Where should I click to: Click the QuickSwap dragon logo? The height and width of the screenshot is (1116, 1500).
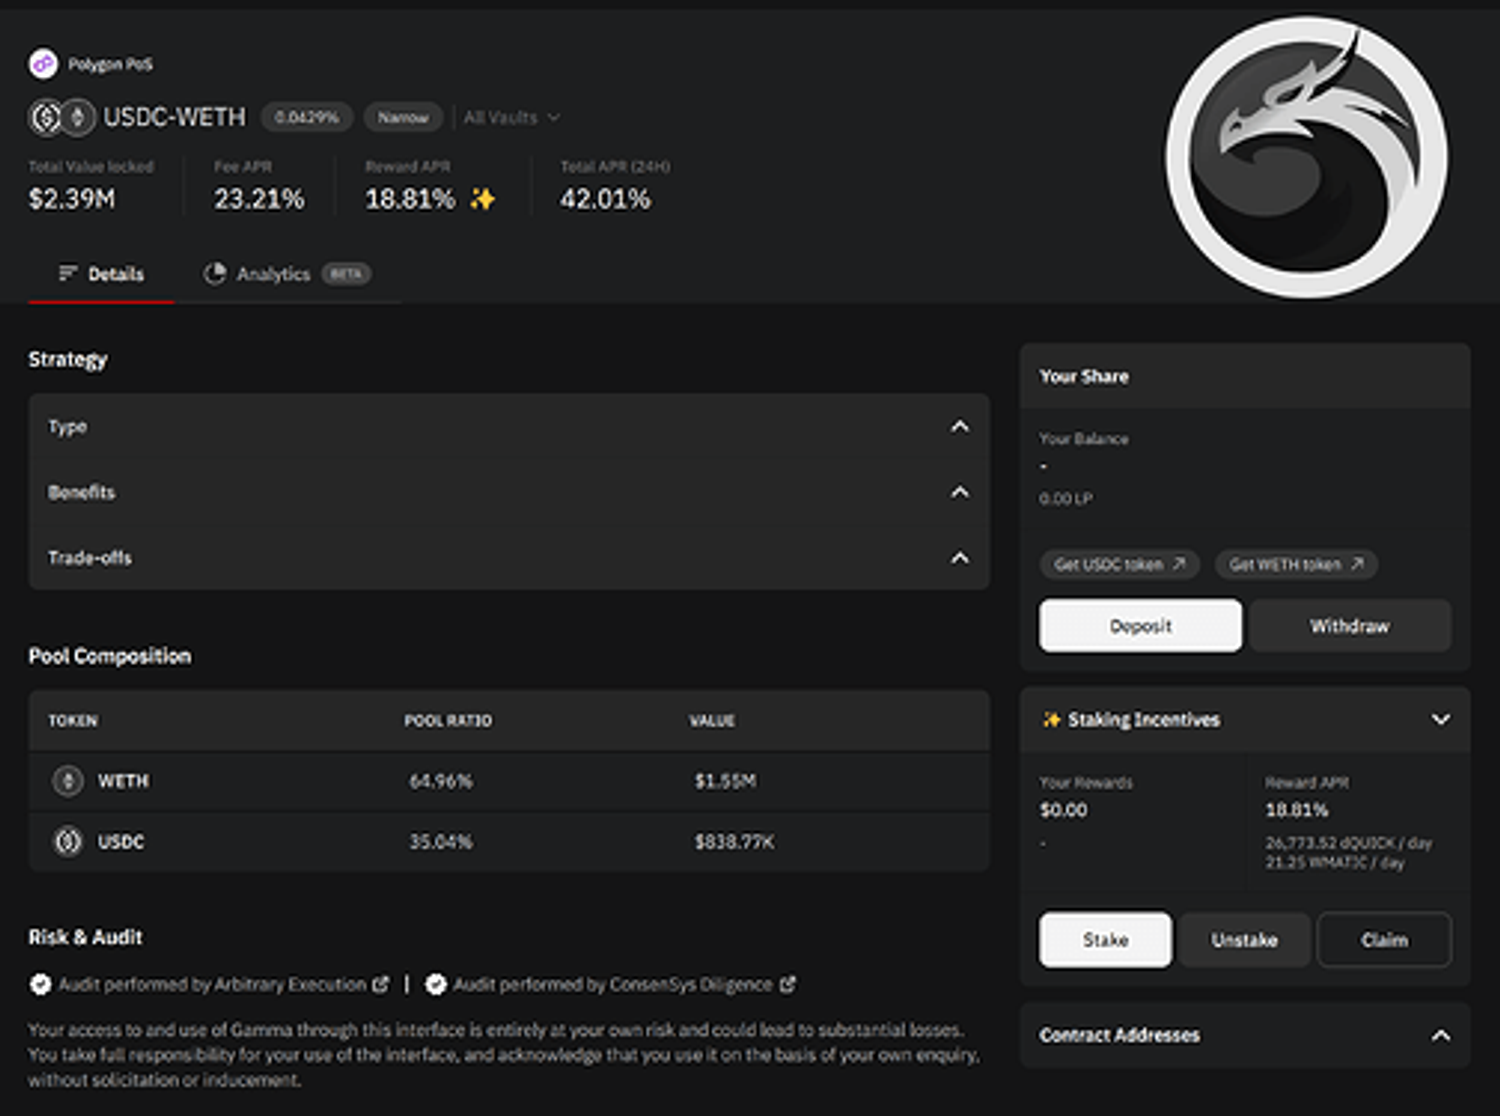pyautogui.click(x=1306, y=157)
